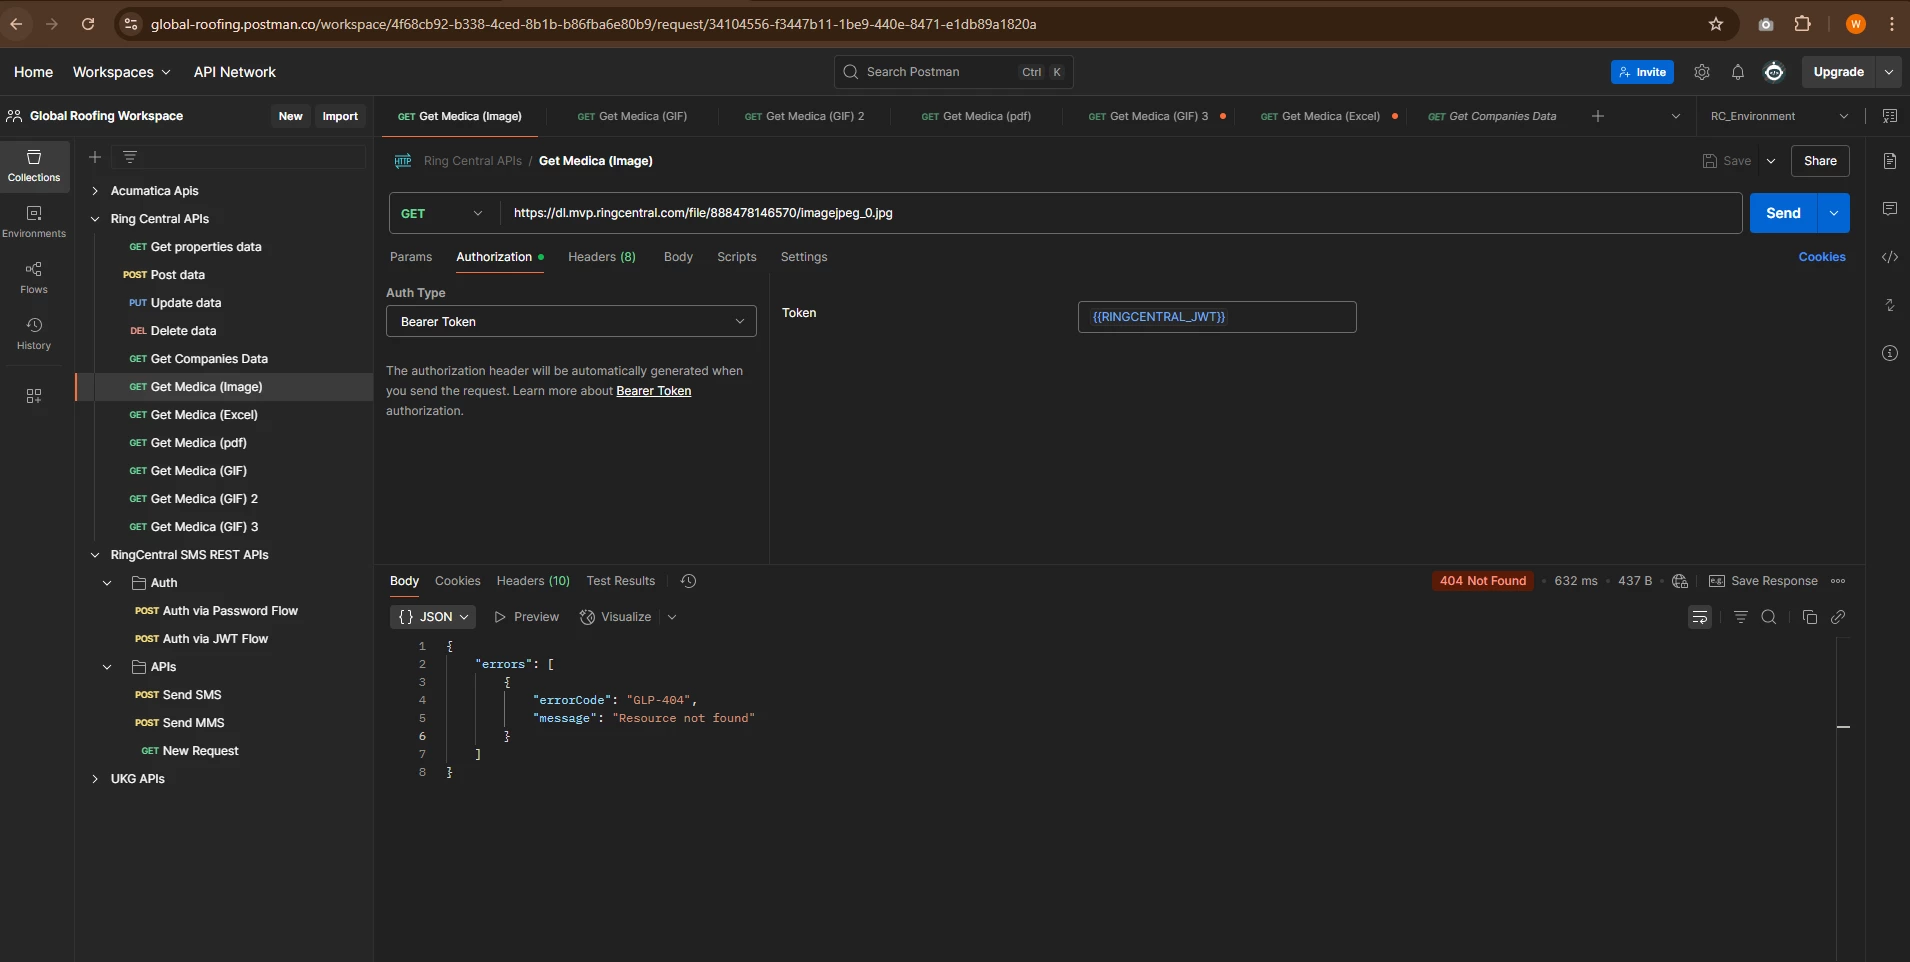Image resolution: width=1910 pixels, height=962 pixels.
Task: Open the network information globe icon
Action: [x=1680, y=581]
